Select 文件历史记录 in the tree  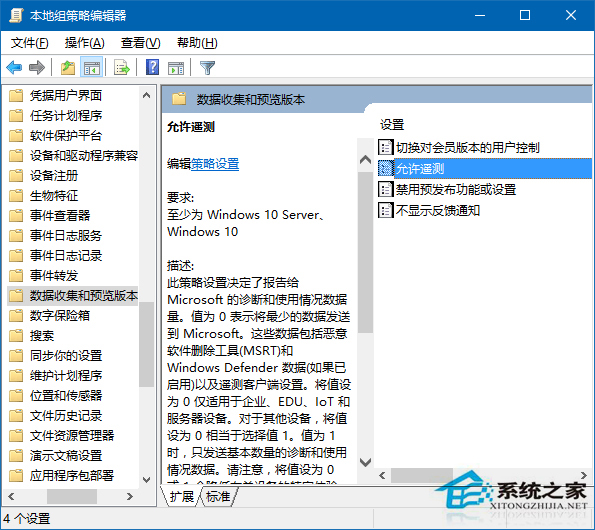click(x=66, y=415)
